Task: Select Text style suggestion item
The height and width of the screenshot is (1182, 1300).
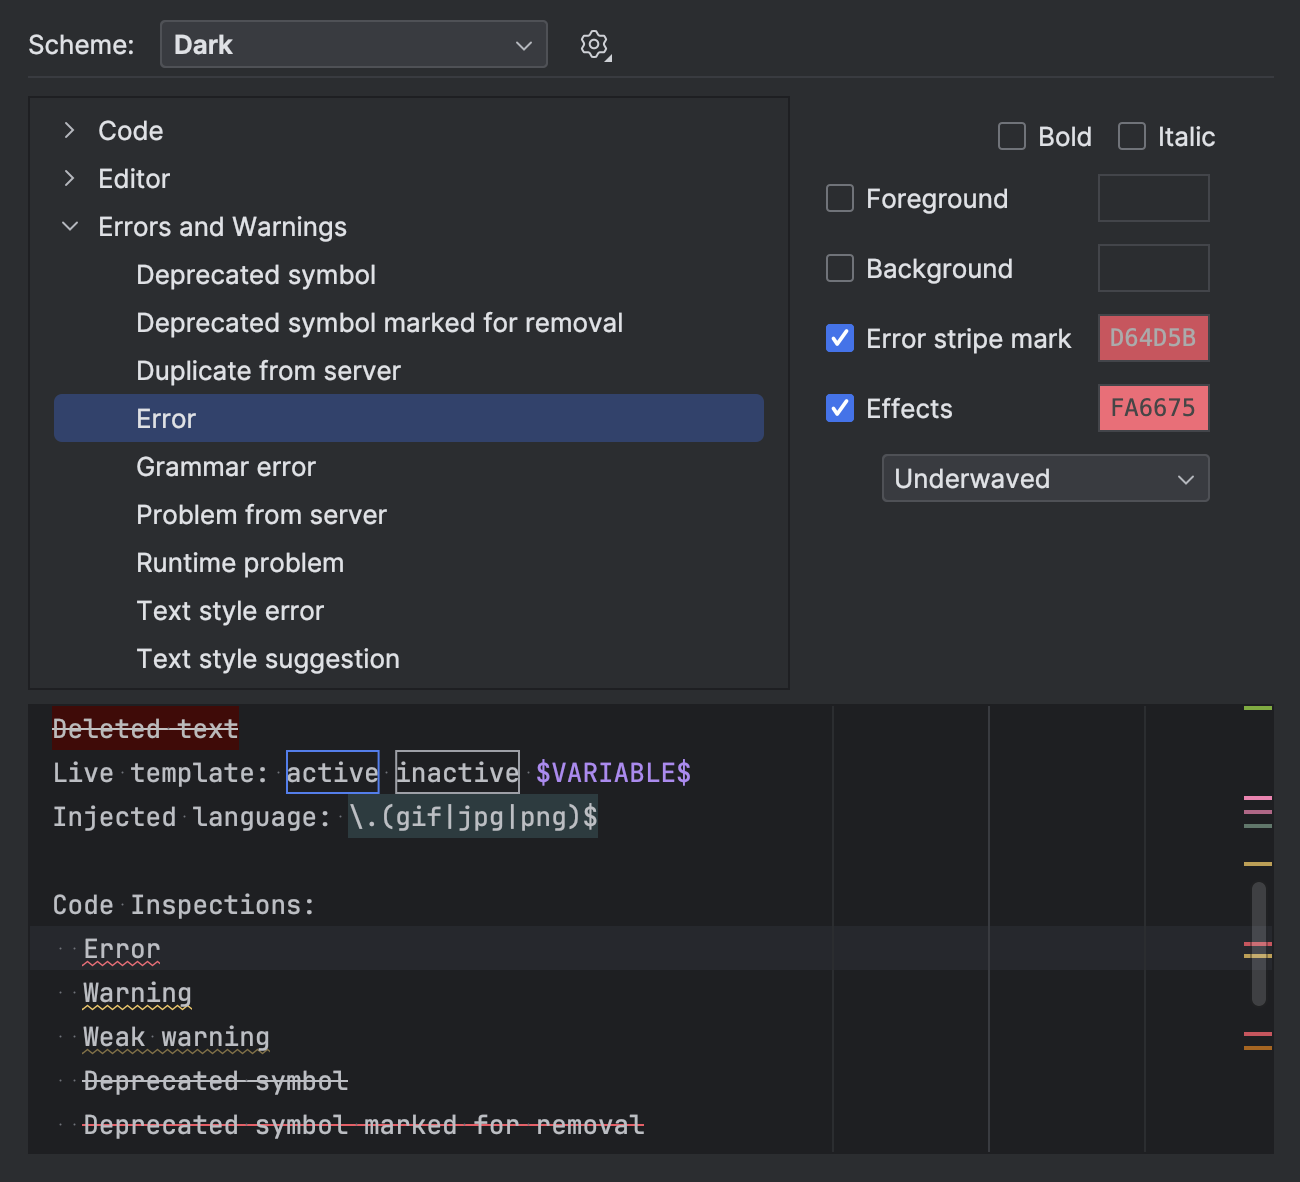Action: tap(268, 659)
